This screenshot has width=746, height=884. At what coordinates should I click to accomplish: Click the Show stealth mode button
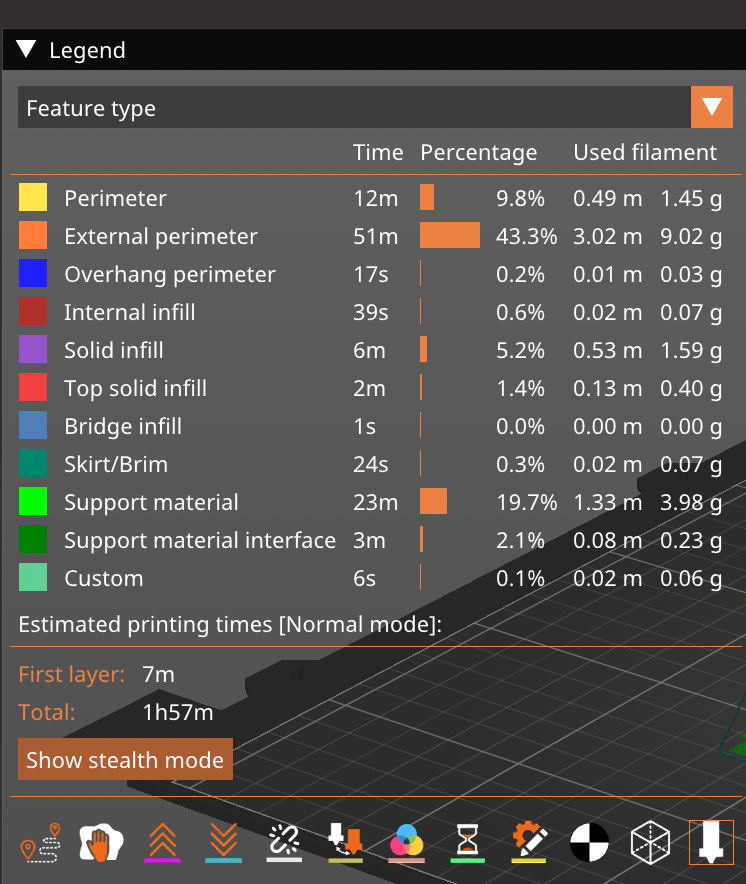tap(125, 760)
